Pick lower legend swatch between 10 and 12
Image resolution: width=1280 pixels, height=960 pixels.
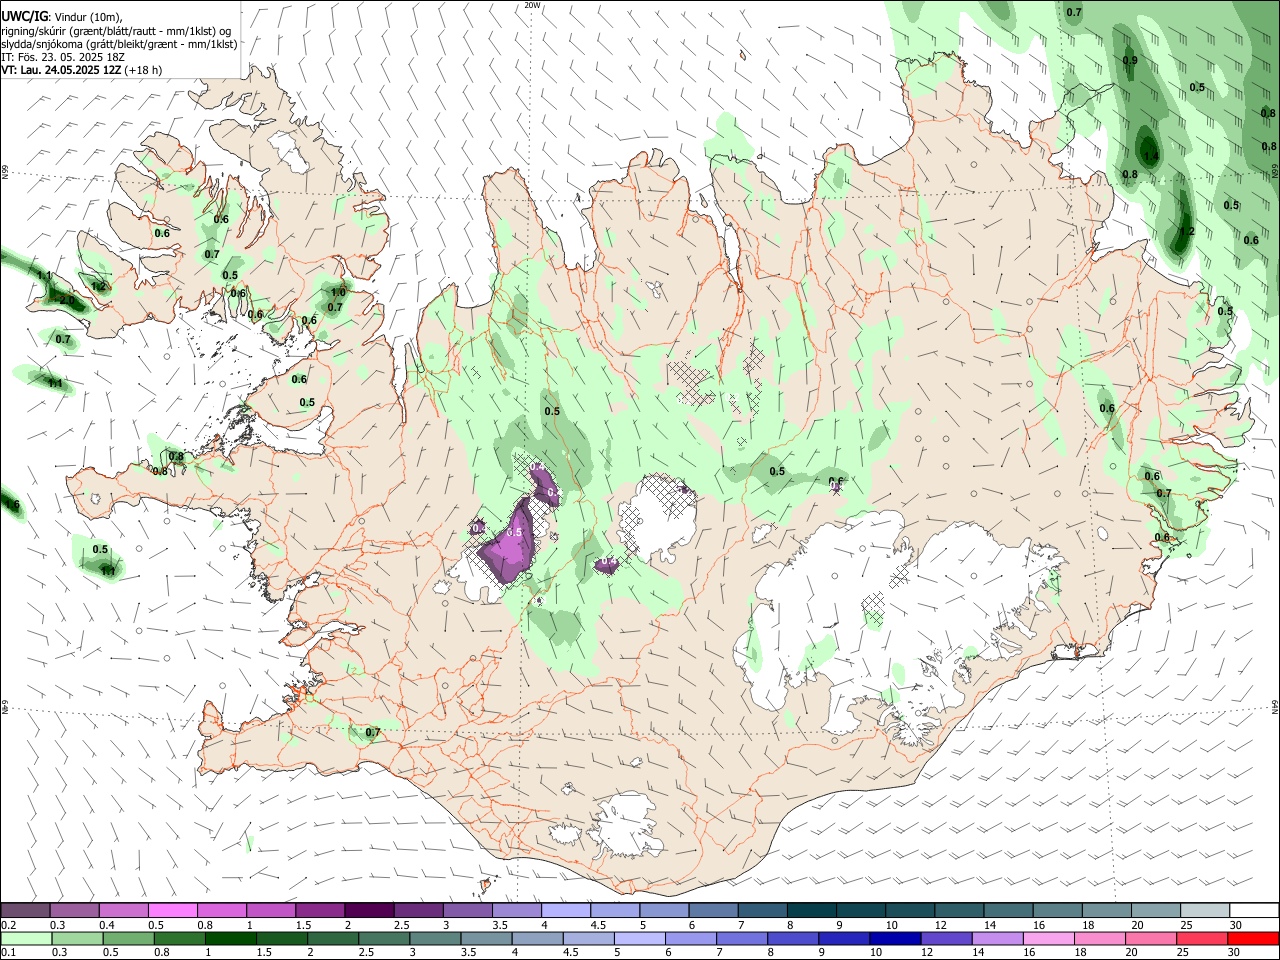pos(893,938)
